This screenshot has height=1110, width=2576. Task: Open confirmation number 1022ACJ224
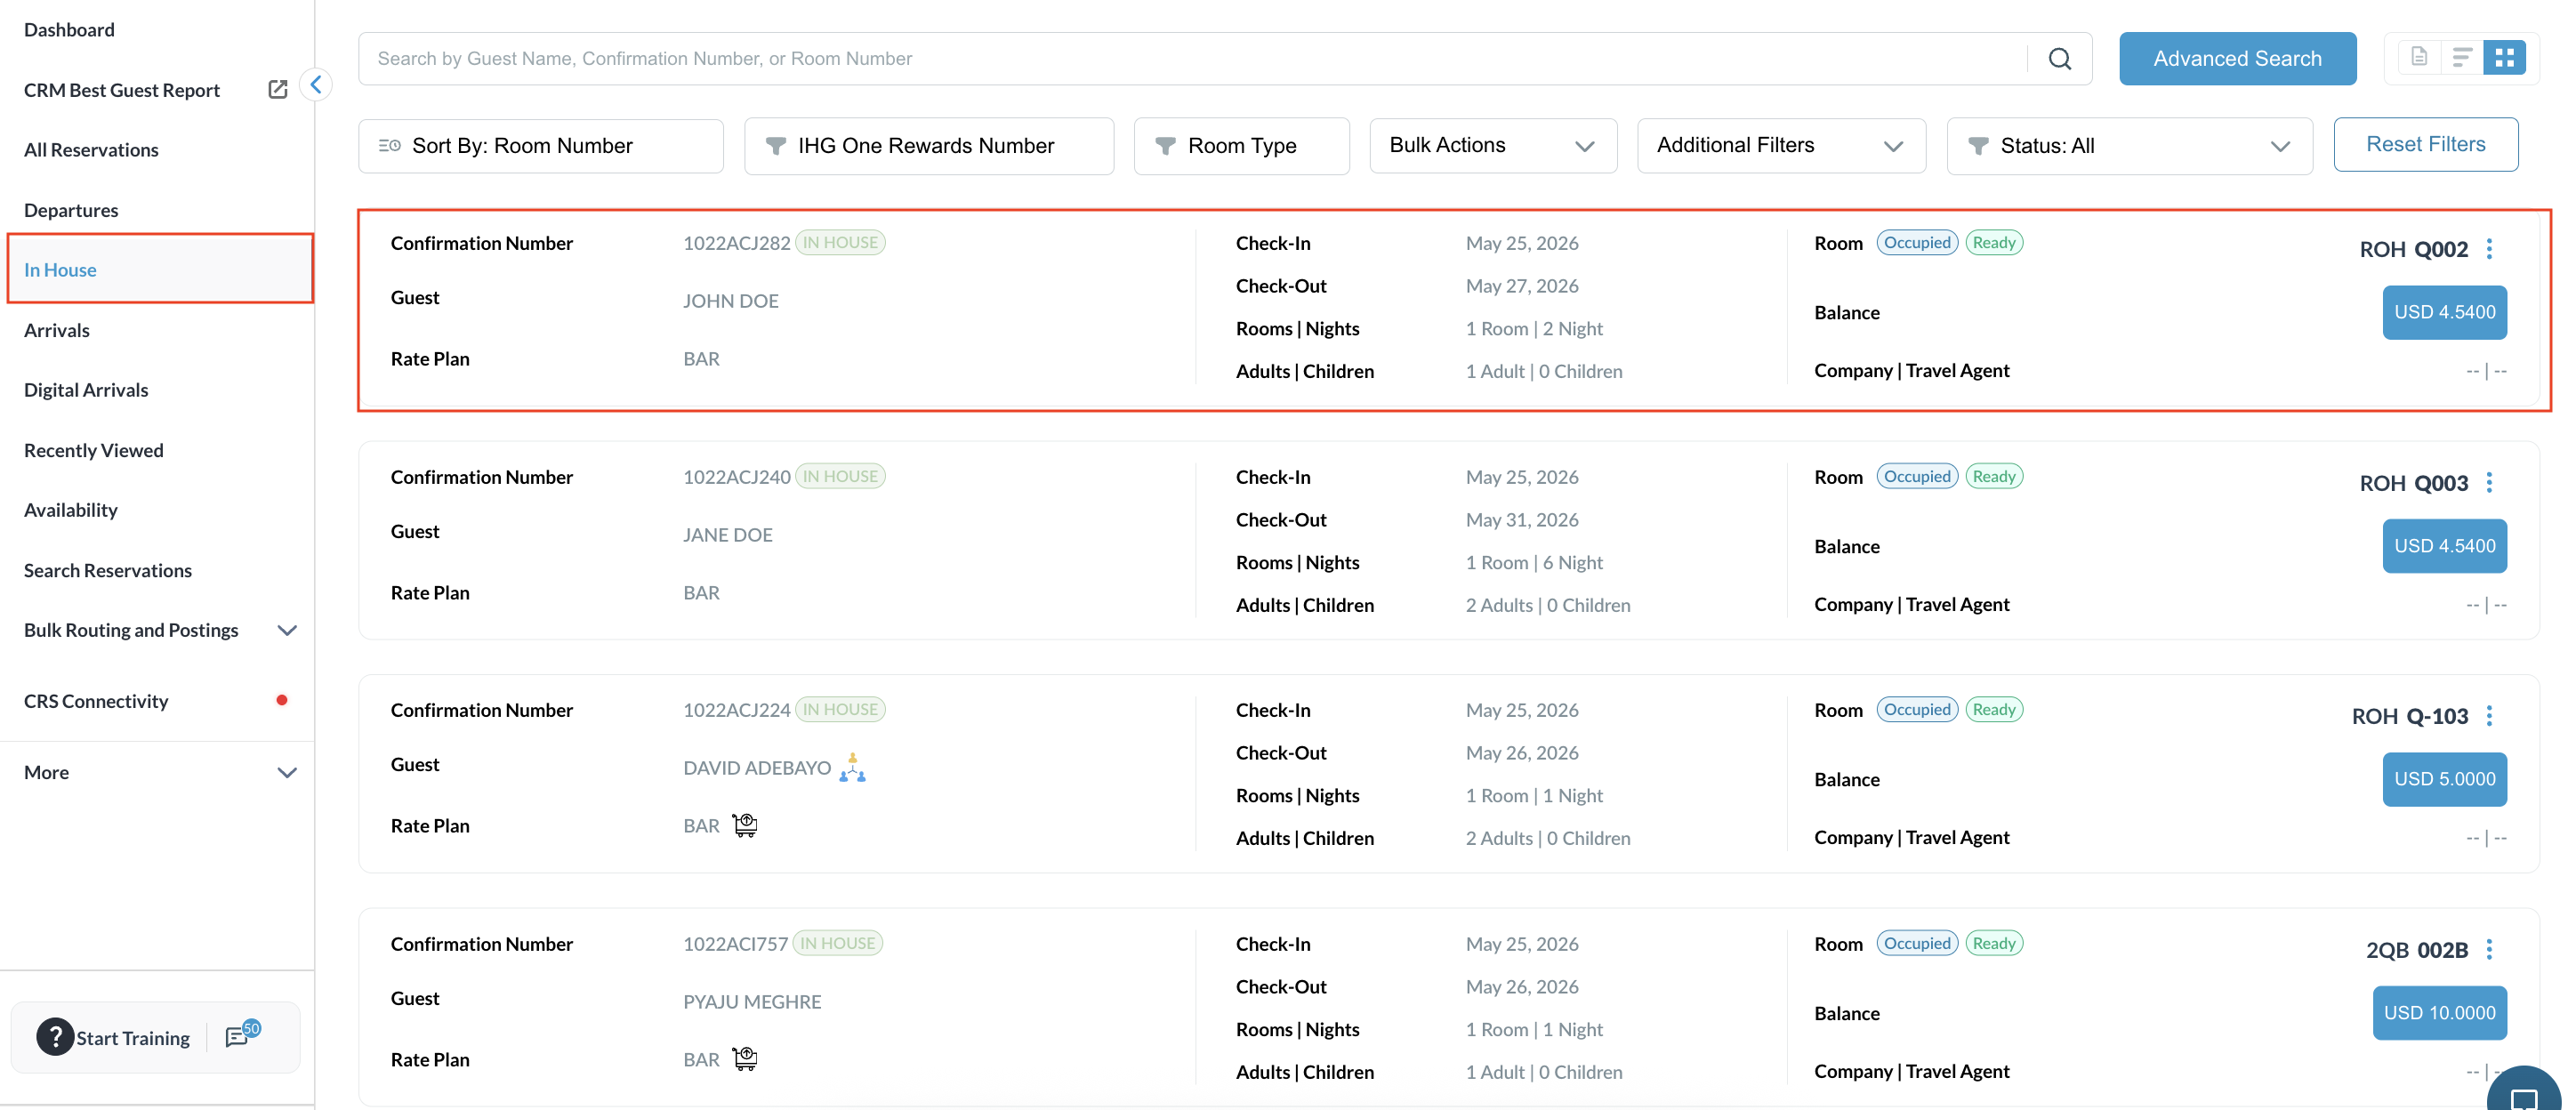[x=737, y=710]
